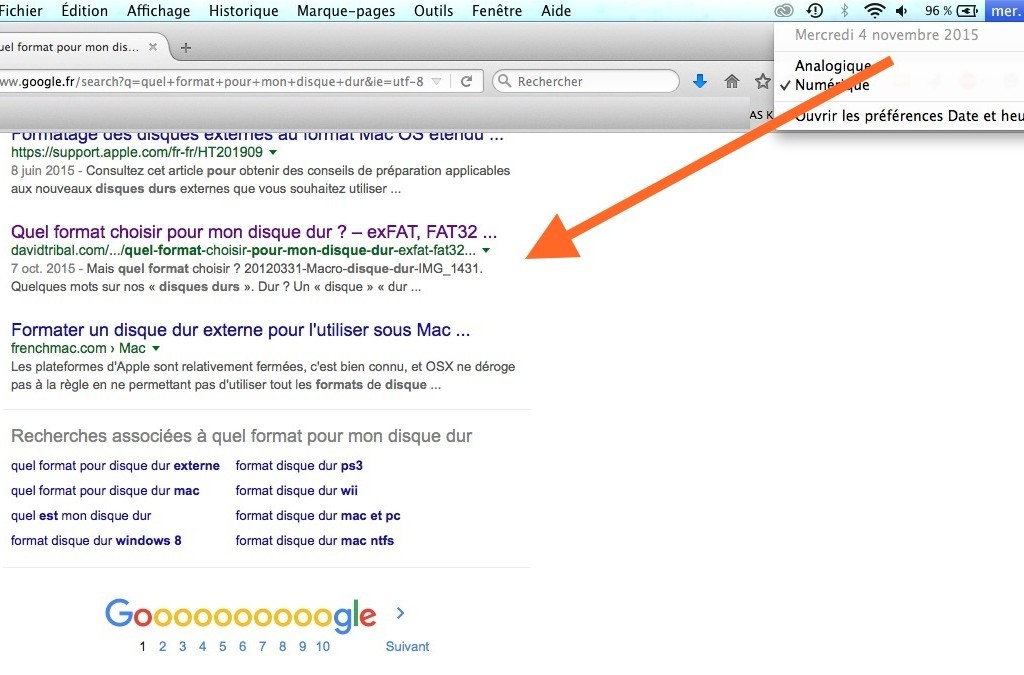The width and height of the screenshot is (1024, 675).
Task: Click the Bluetooth menu bar icon
Action: tap(844, 10)
